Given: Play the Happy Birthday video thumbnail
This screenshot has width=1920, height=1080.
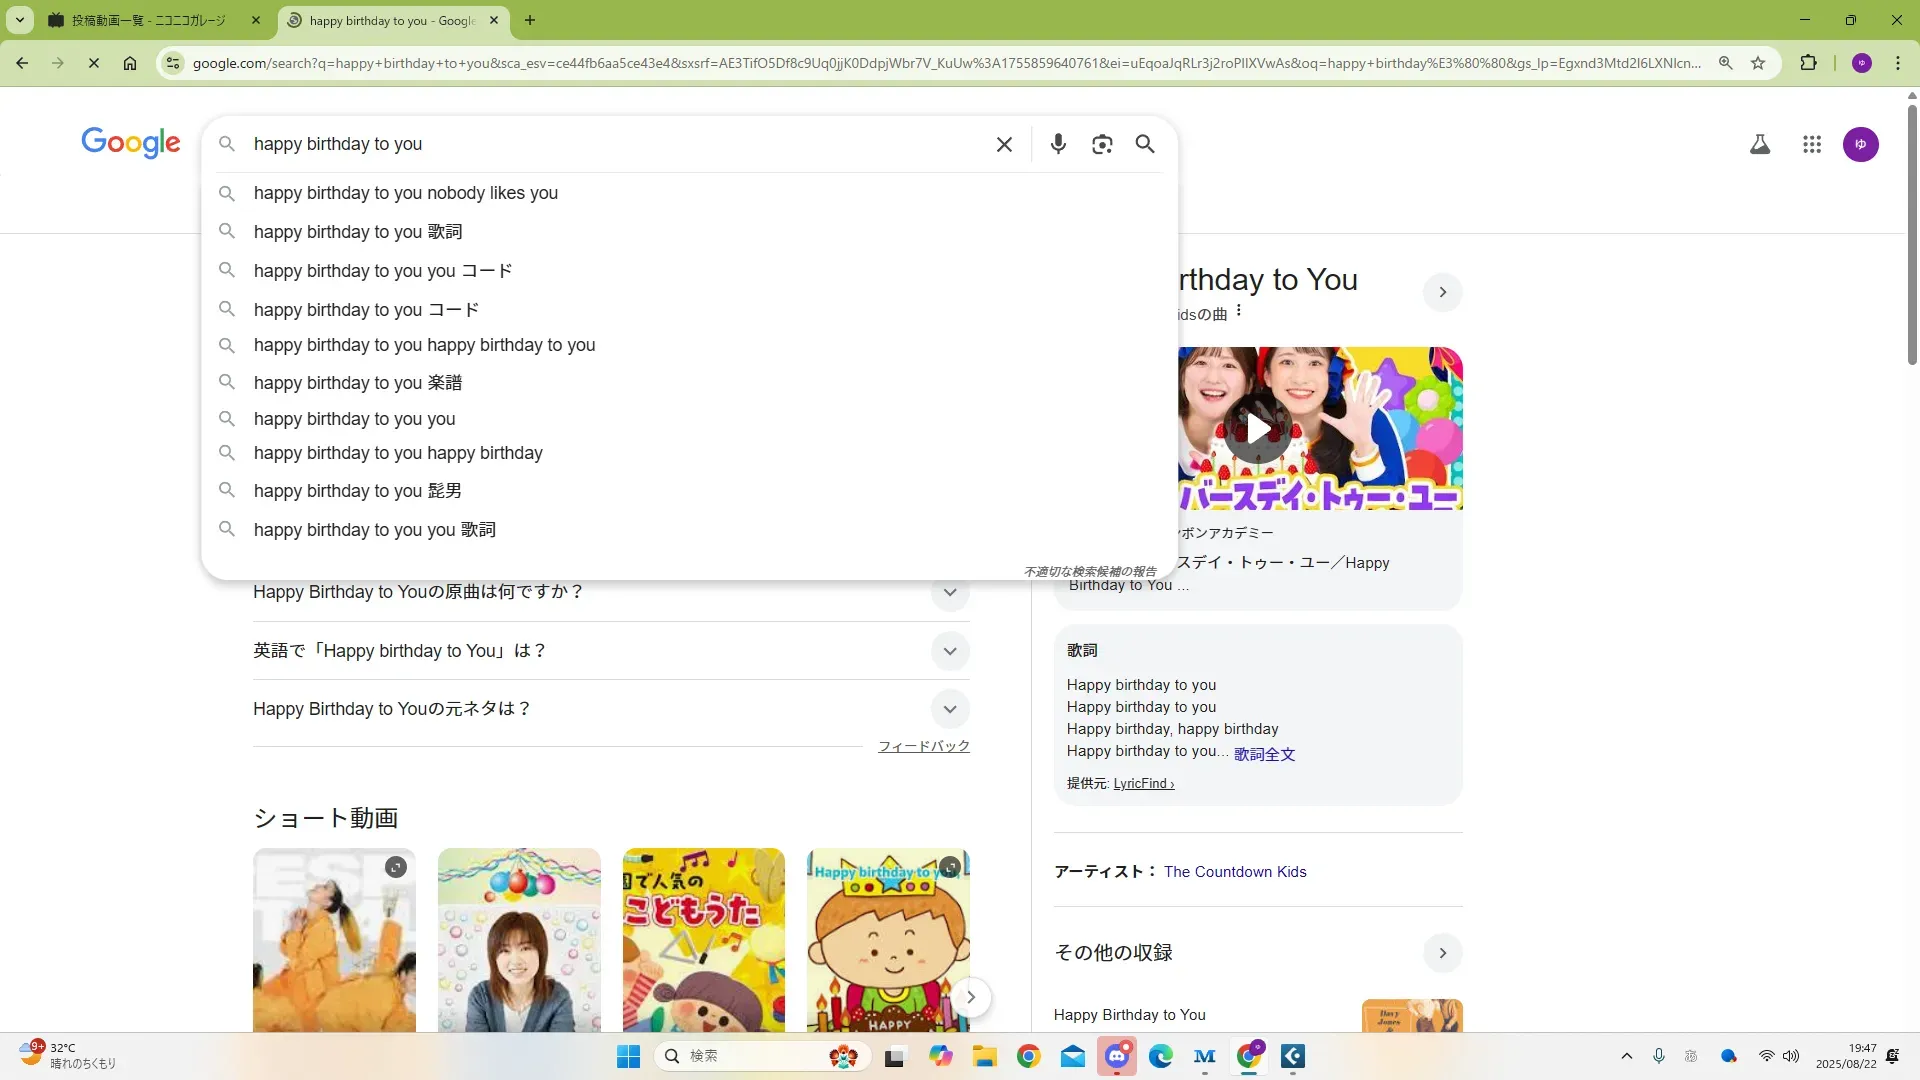Looking at the screenshot, I should [x=1257, y=429].
